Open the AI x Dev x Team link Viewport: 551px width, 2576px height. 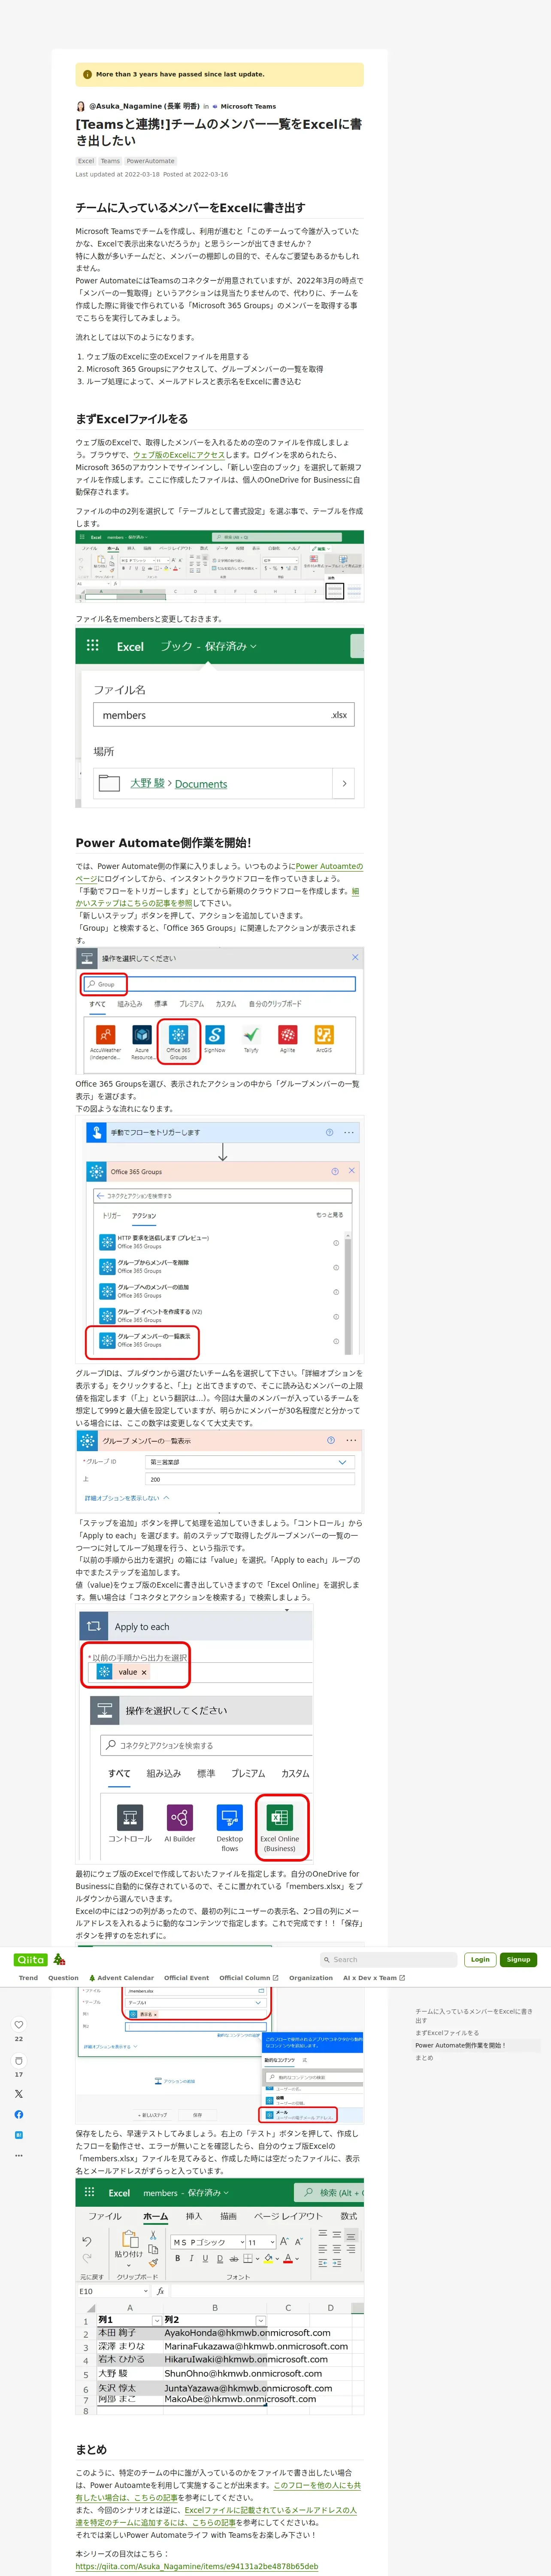374,1977
